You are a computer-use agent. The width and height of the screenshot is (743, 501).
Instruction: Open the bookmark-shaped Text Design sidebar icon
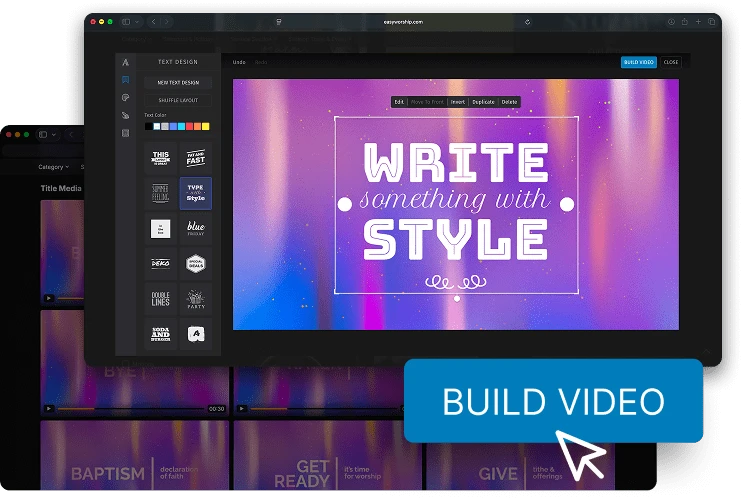[x=126, y=80]
